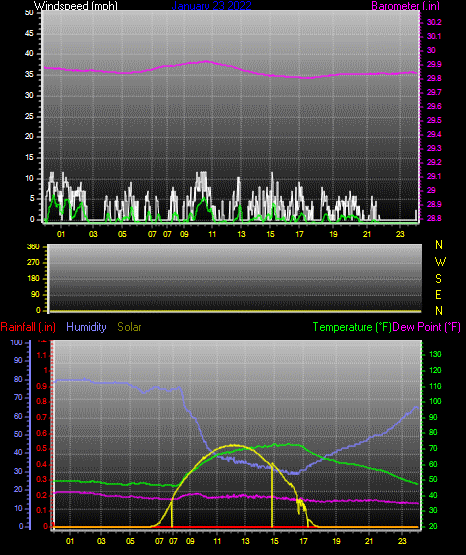The width and height of the screenshot is (466, 555).
Task: Click the W compass direction label
Action: [440, 262]
